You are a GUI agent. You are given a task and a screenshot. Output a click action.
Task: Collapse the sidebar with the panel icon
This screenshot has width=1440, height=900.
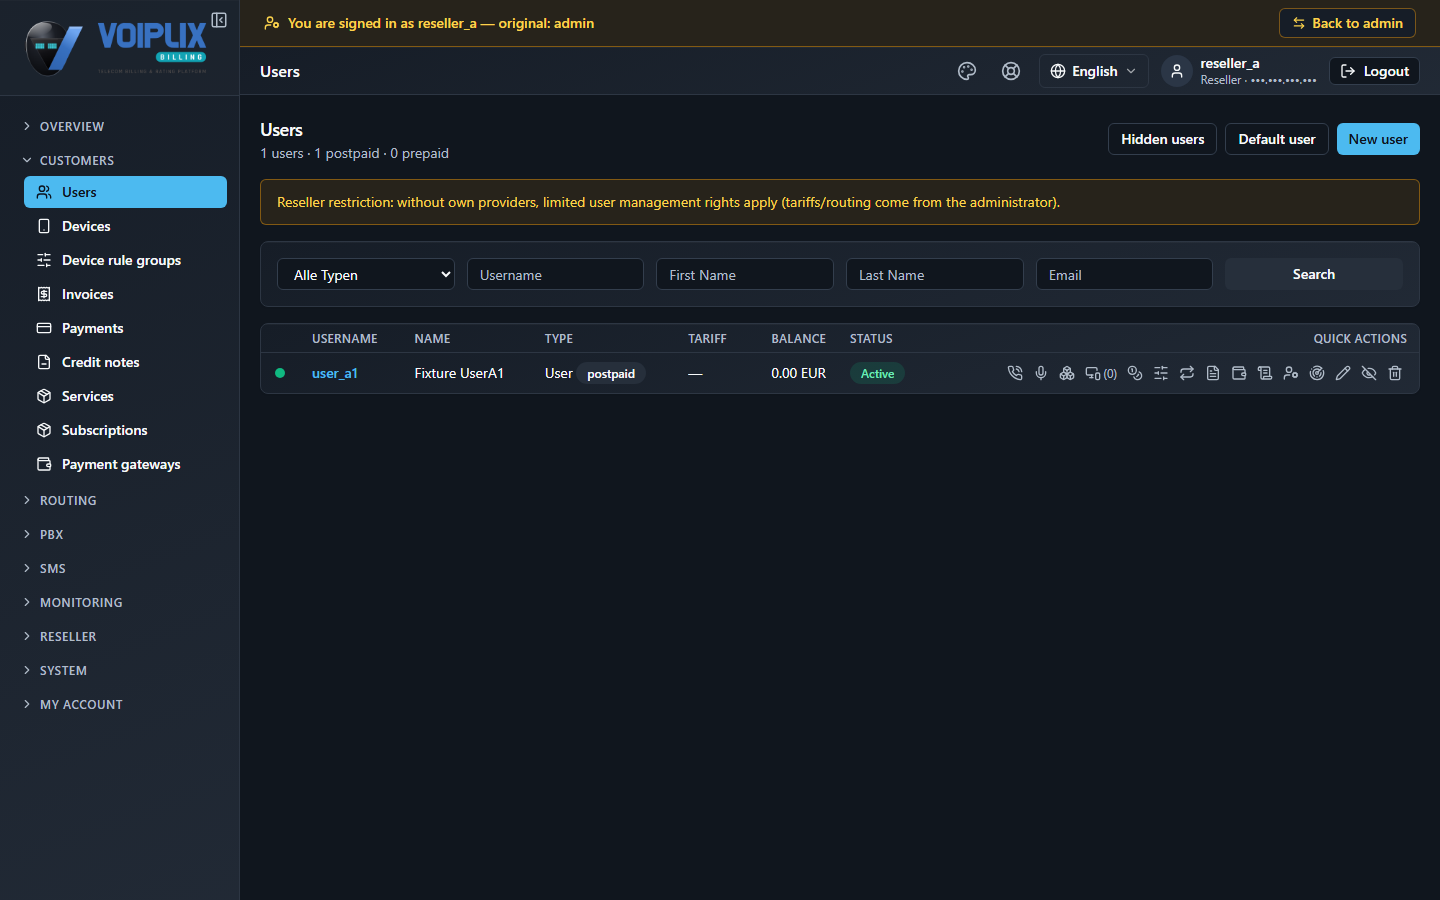click(x=219, y=20)
